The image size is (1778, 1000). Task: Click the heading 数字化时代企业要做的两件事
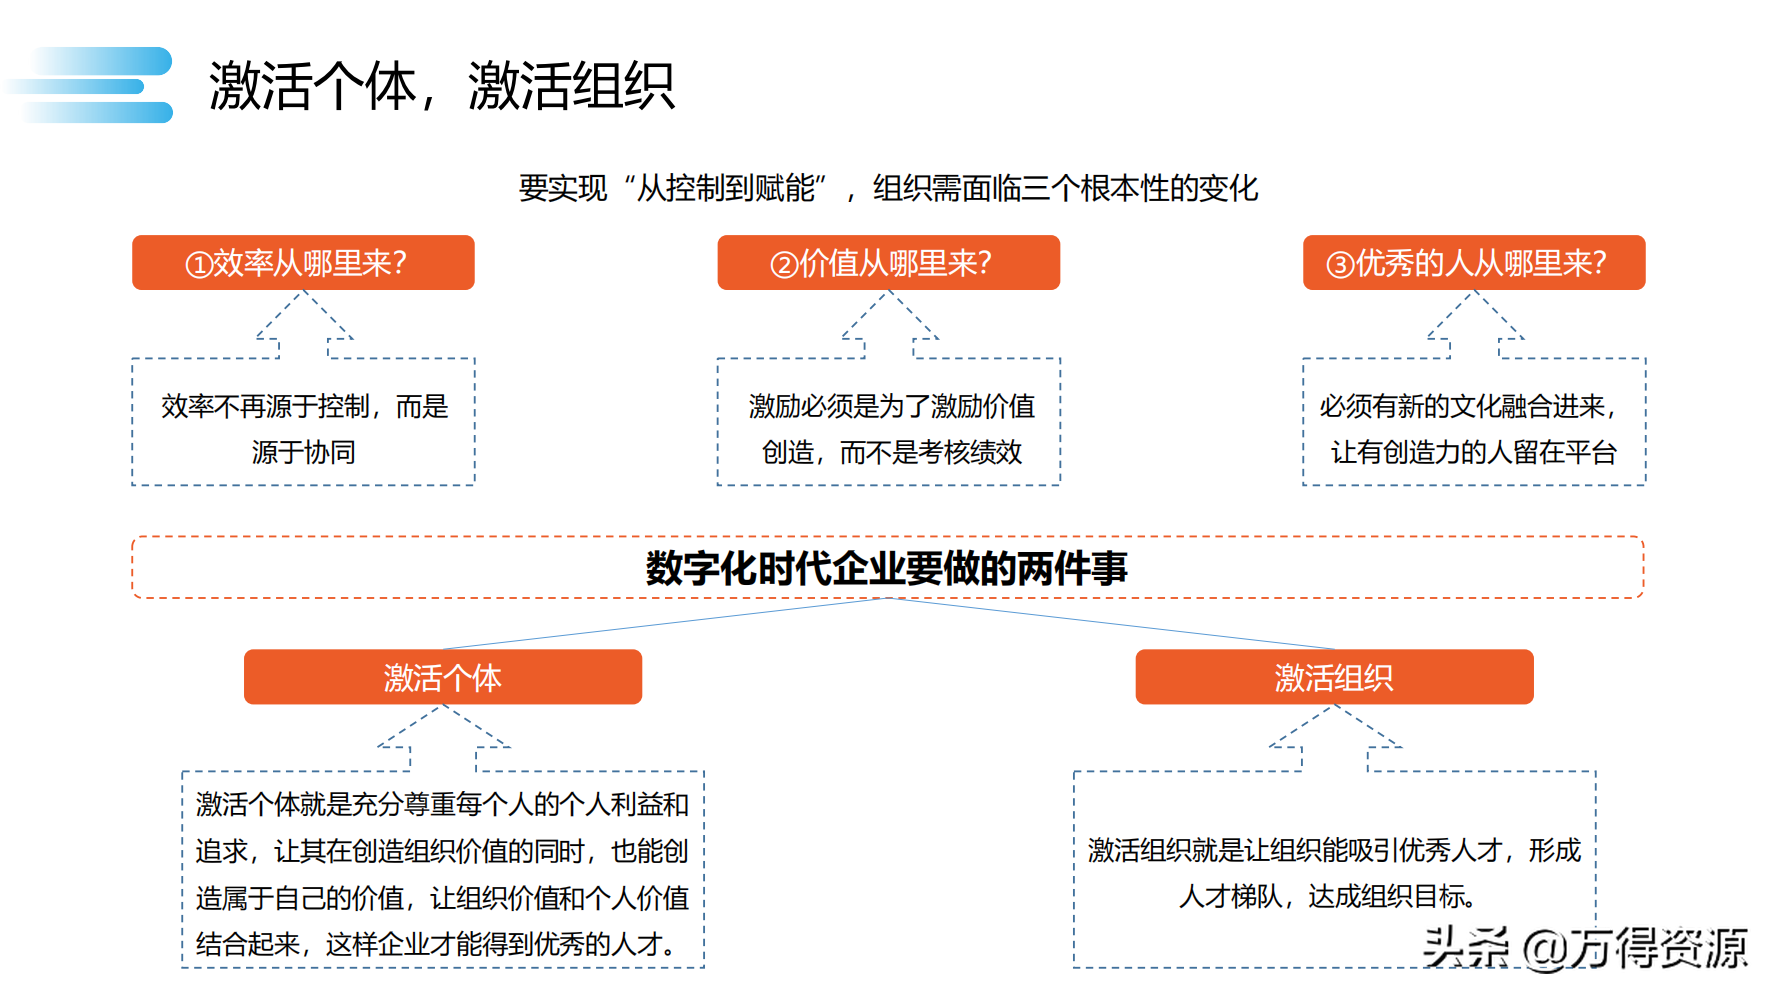[887, 568]
